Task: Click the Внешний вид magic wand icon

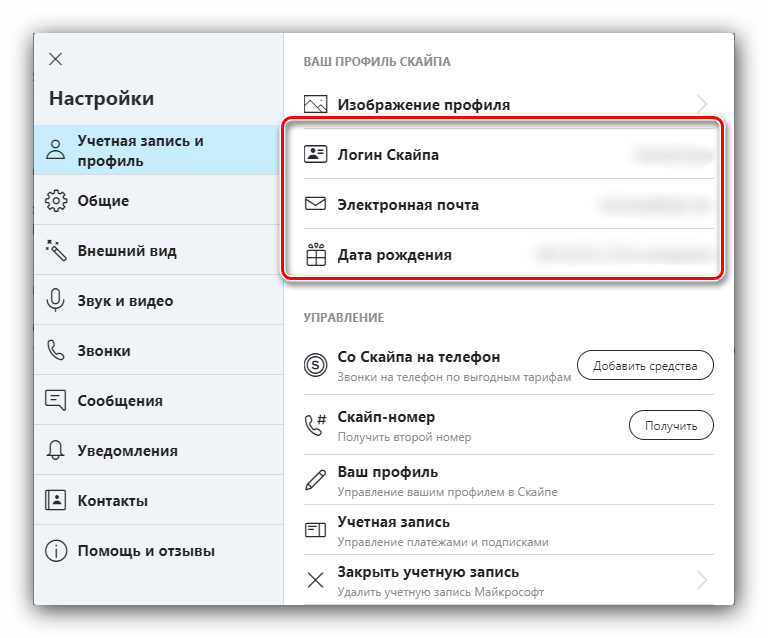Action: [x=56, y=251]
